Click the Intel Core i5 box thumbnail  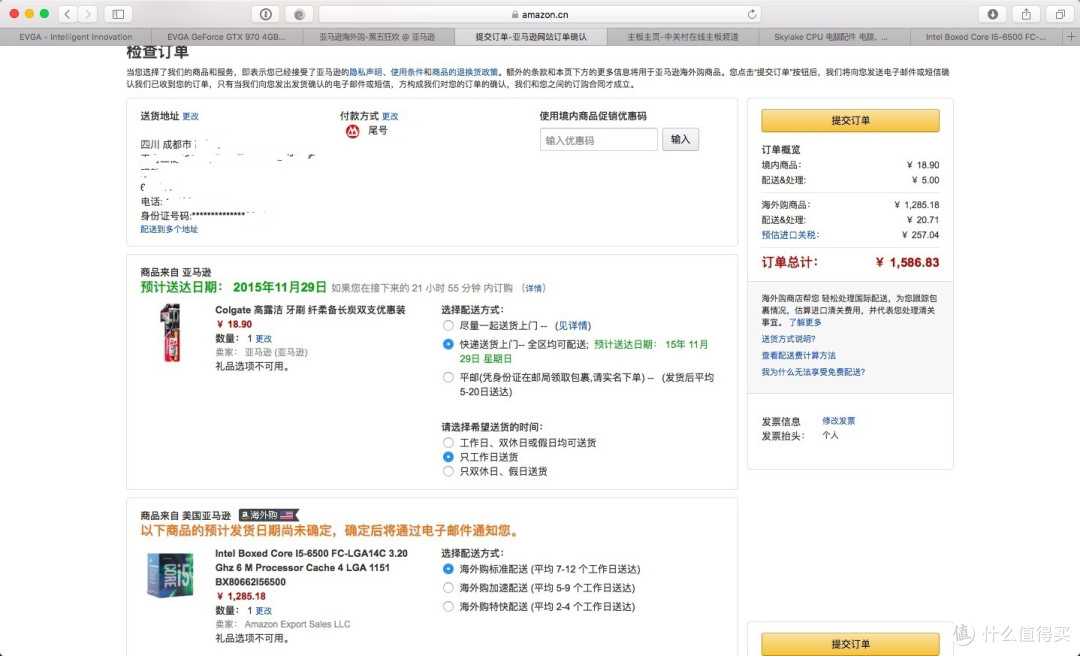[x=169, y=575]
